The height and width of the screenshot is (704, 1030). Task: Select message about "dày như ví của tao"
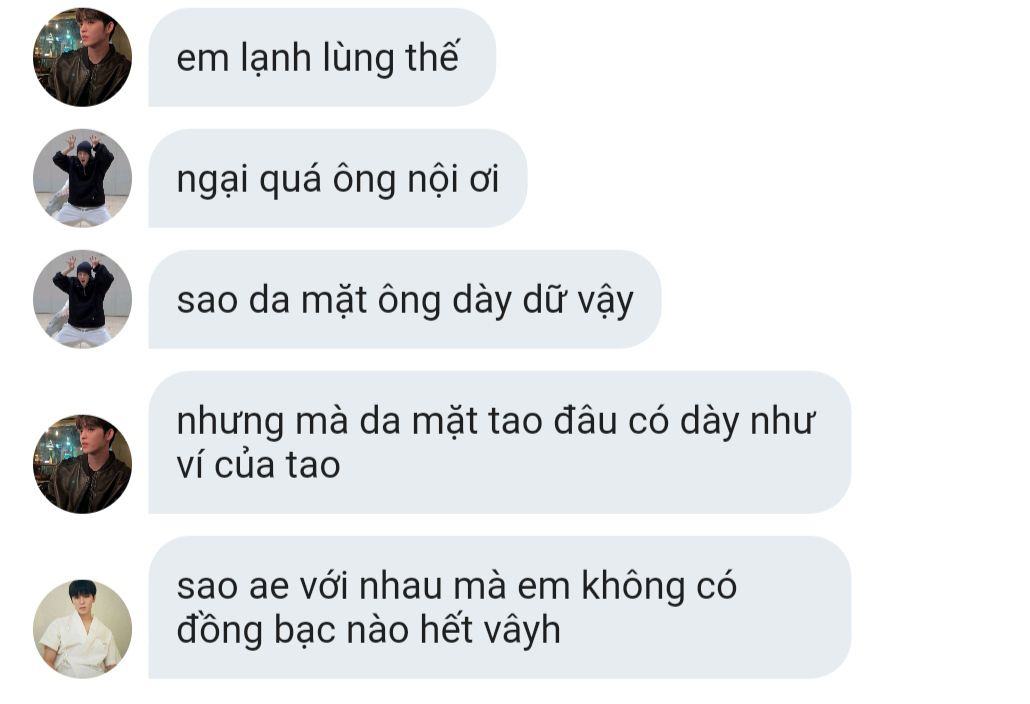point(499,442)
